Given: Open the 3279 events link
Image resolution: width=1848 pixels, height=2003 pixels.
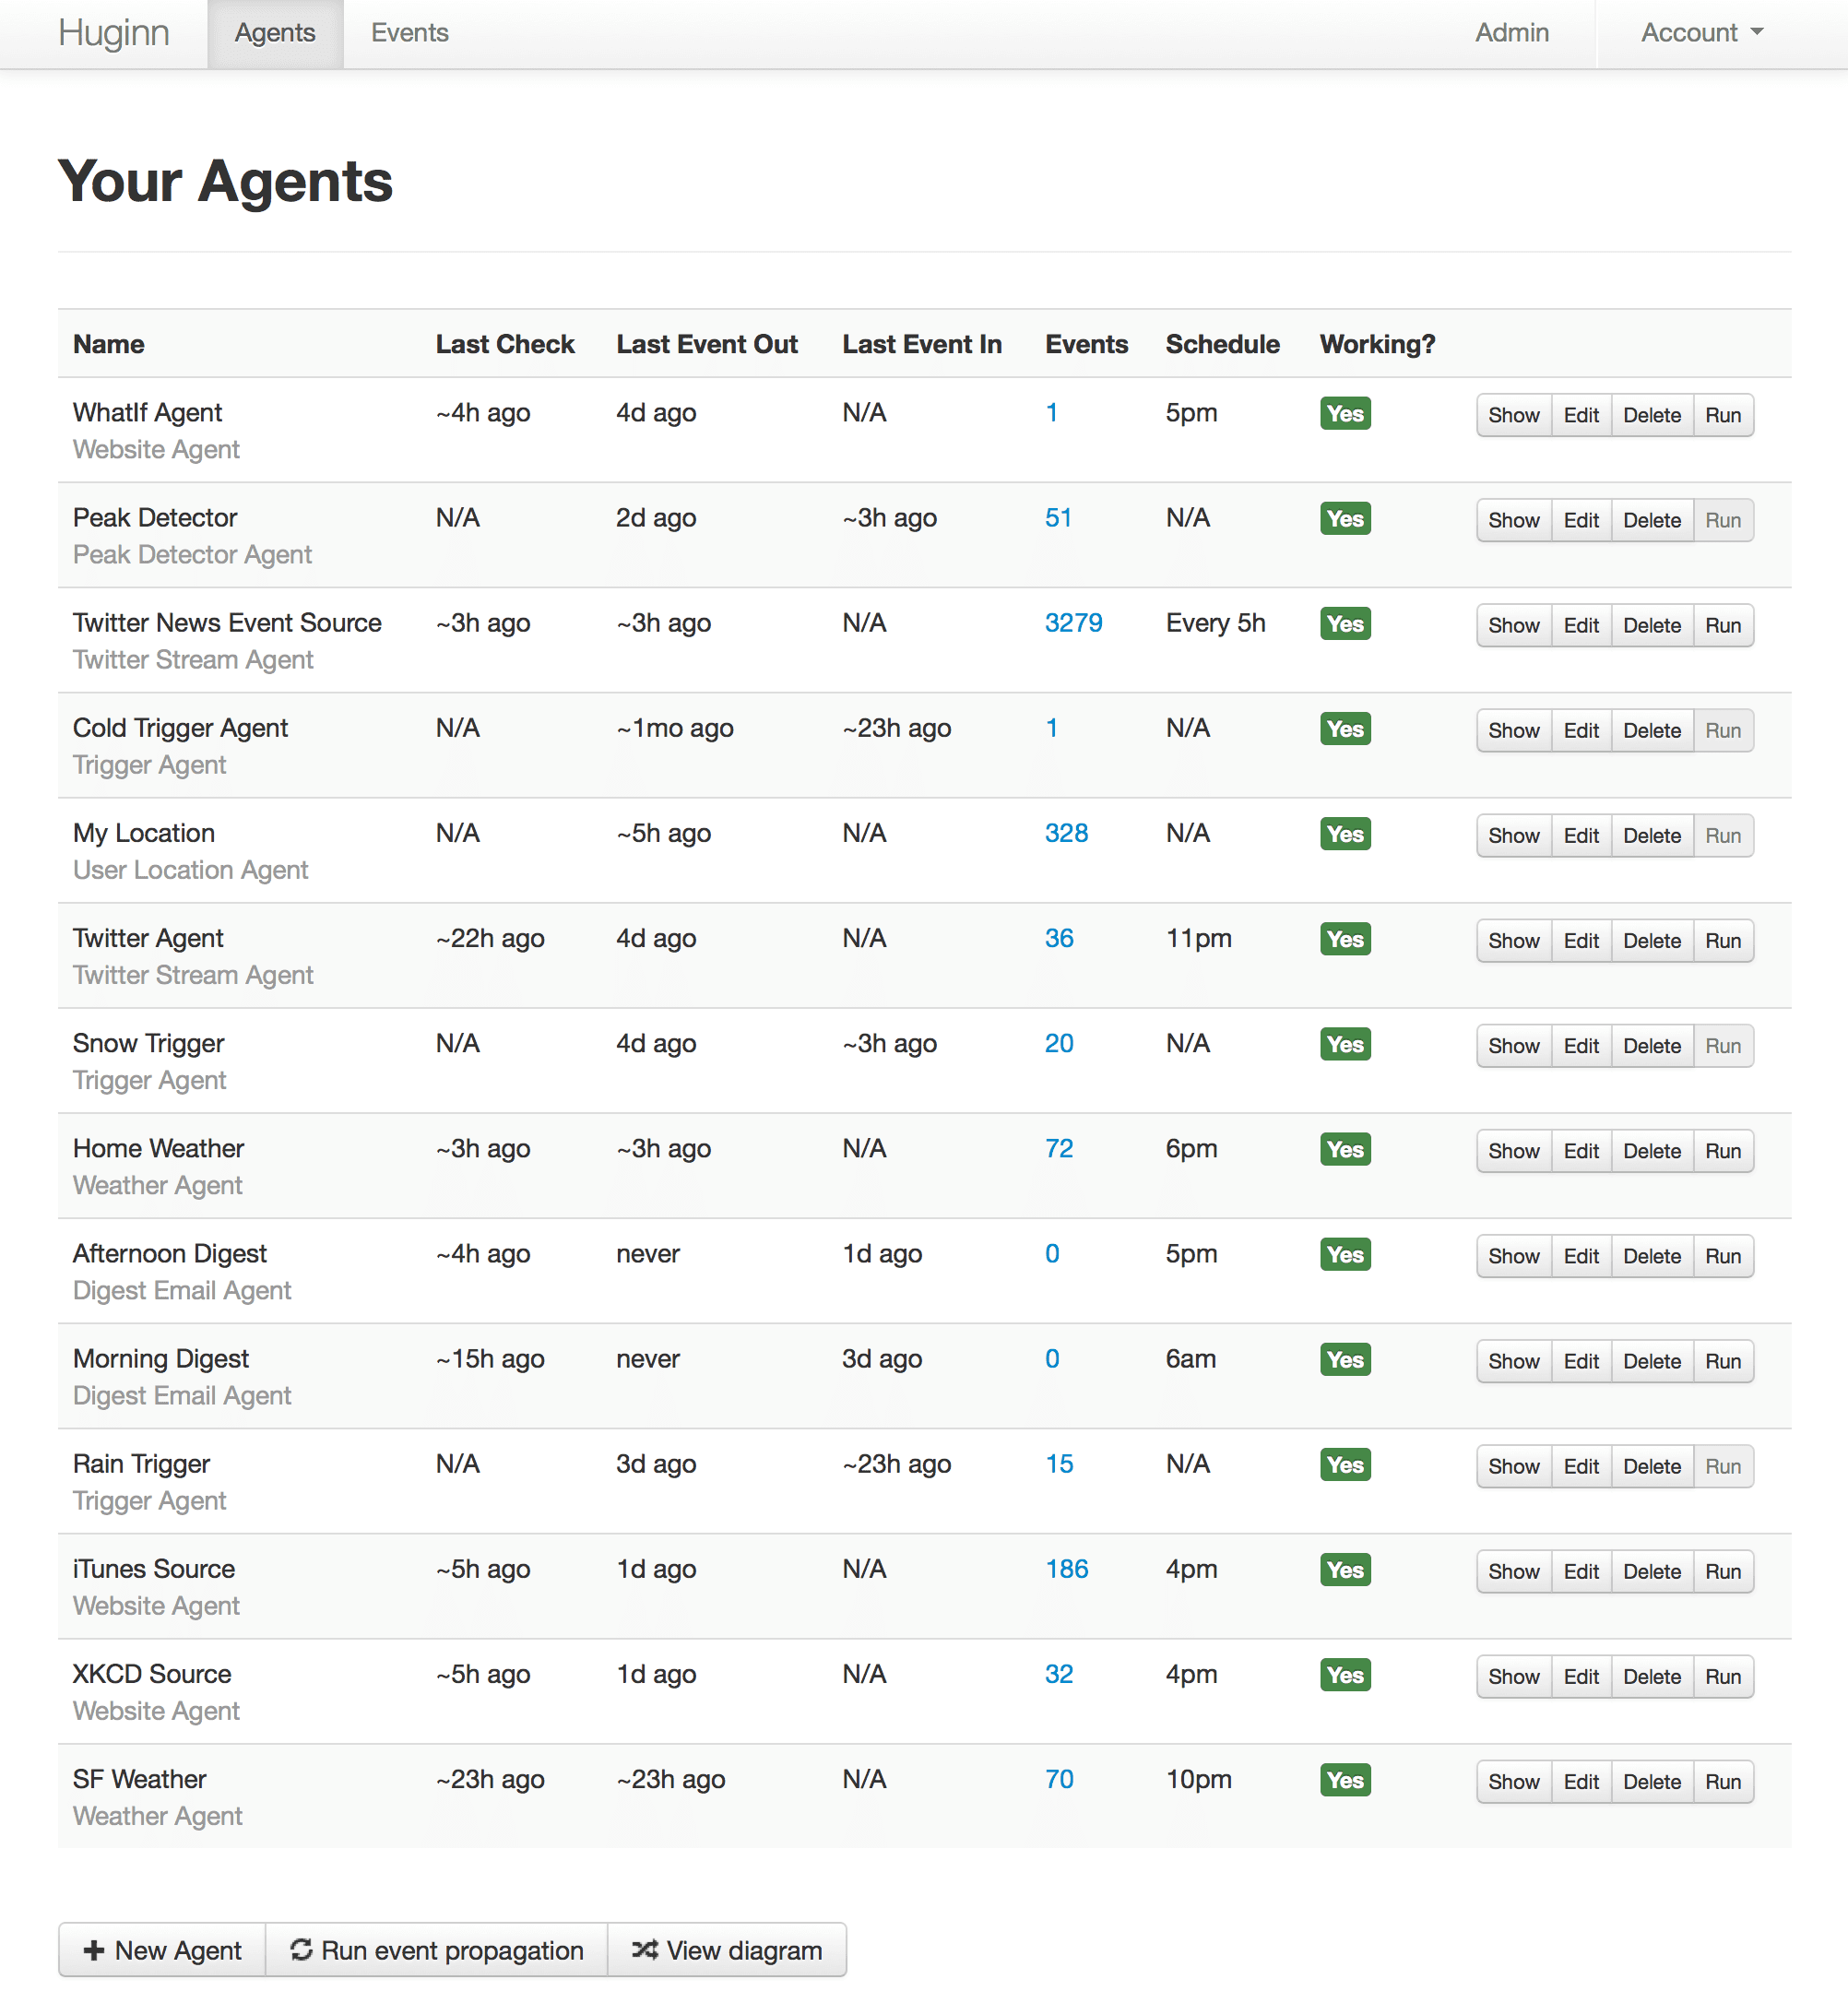Looking at the screenshot, I should pyautogui.click(x=1073, y=623).
